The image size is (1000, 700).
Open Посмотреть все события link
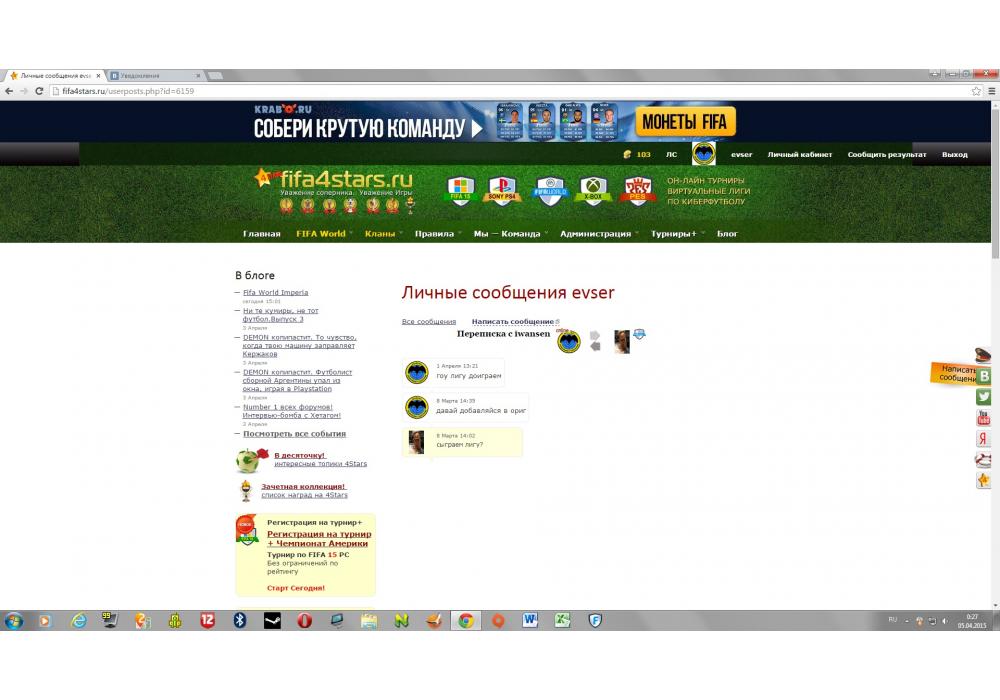coord(294,434)
